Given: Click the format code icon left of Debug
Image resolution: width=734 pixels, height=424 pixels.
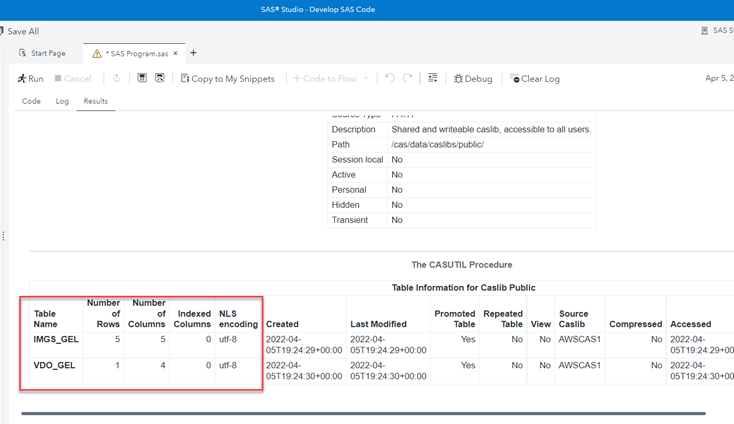Looking at the screenshot, I should click(x=432, y=78).
